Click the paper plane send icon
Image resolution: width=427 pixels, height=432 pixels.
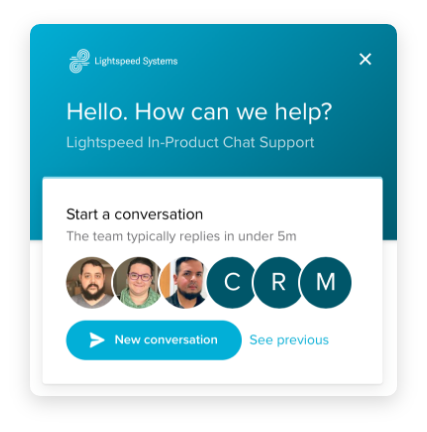[x=97, y=340]
